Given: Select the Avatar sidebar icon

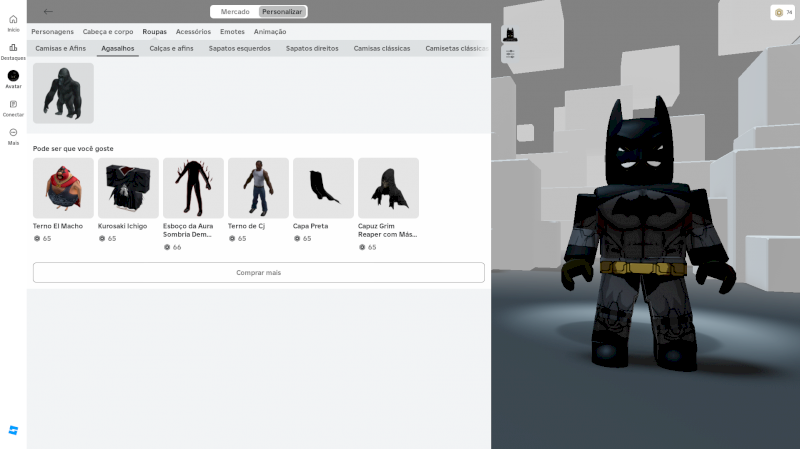Looking at the screenshot, I should pyautogui.click(x=13, y=76).
